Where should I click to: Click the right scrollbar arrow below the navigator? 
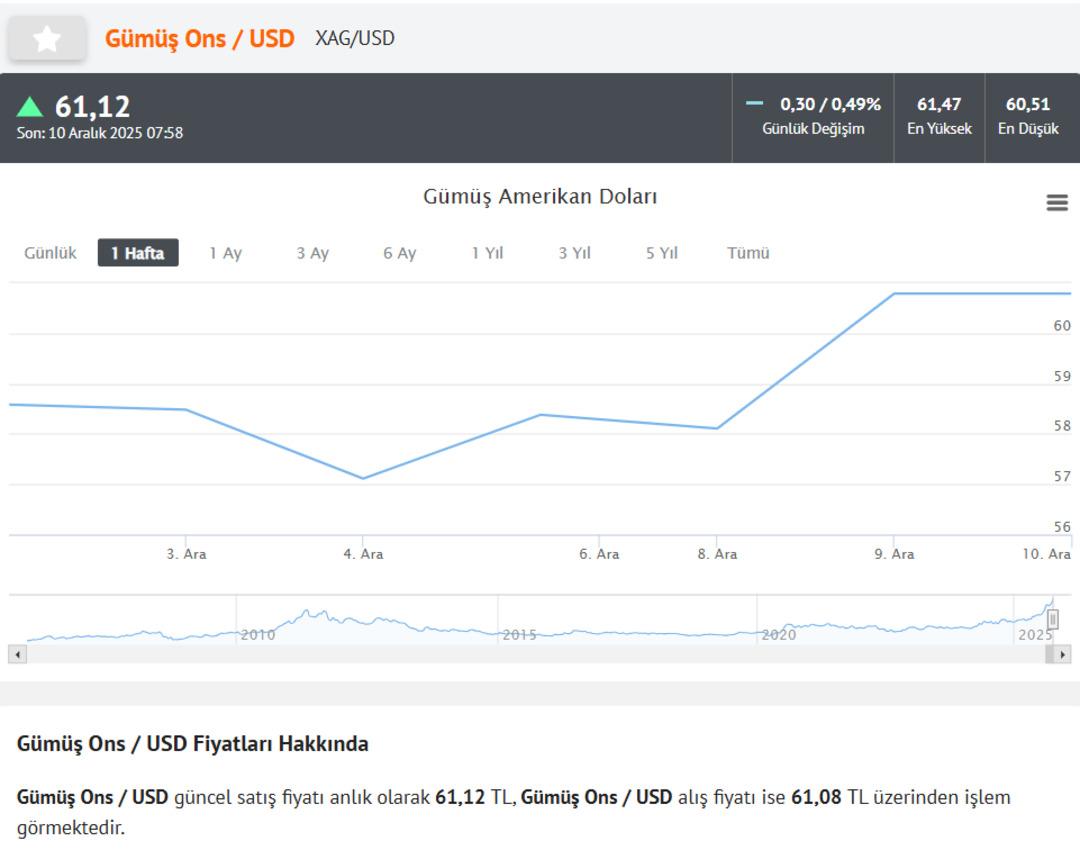[x=1062, y=654]
